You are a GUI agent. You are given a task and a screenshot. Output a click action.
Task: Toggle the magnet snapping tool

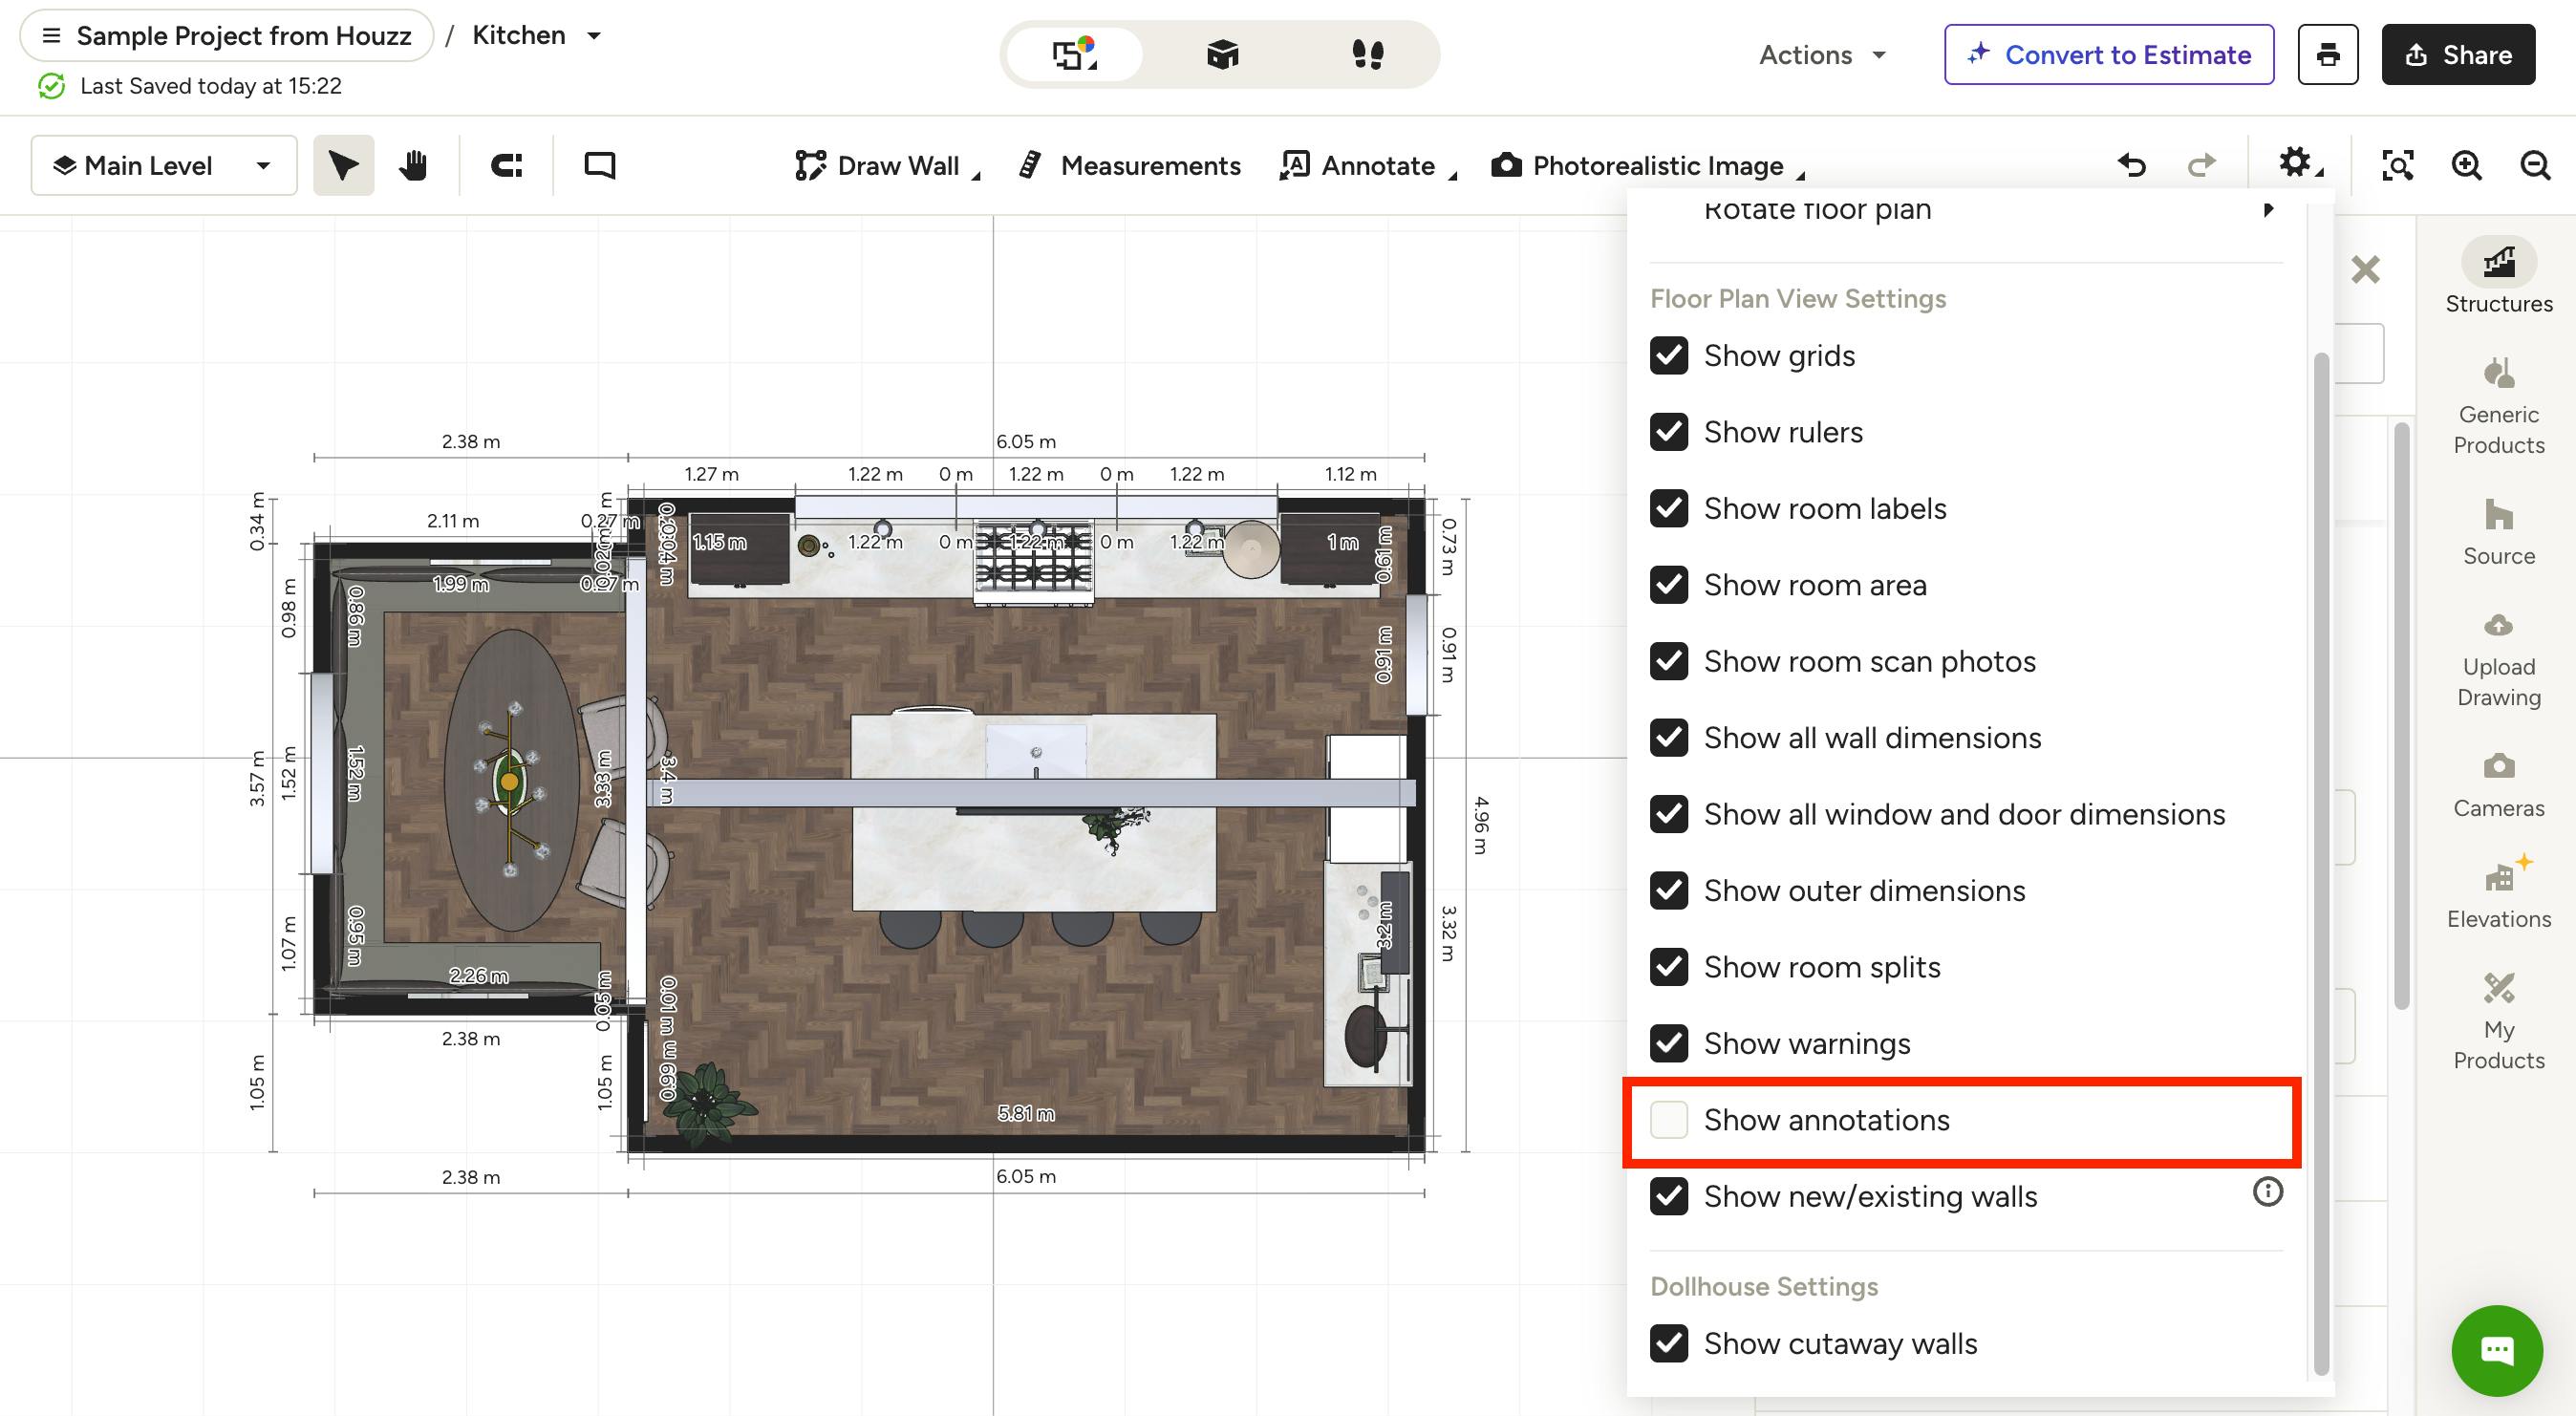(507, 165)
